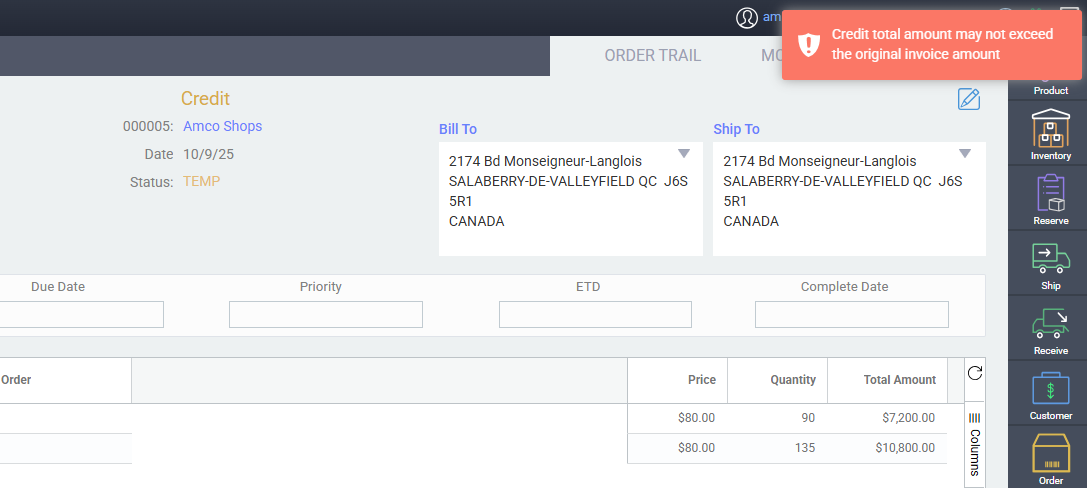Screen dimensions: 1087x488
Task: Open the Order box icon
Action: tap(1050, 457)
